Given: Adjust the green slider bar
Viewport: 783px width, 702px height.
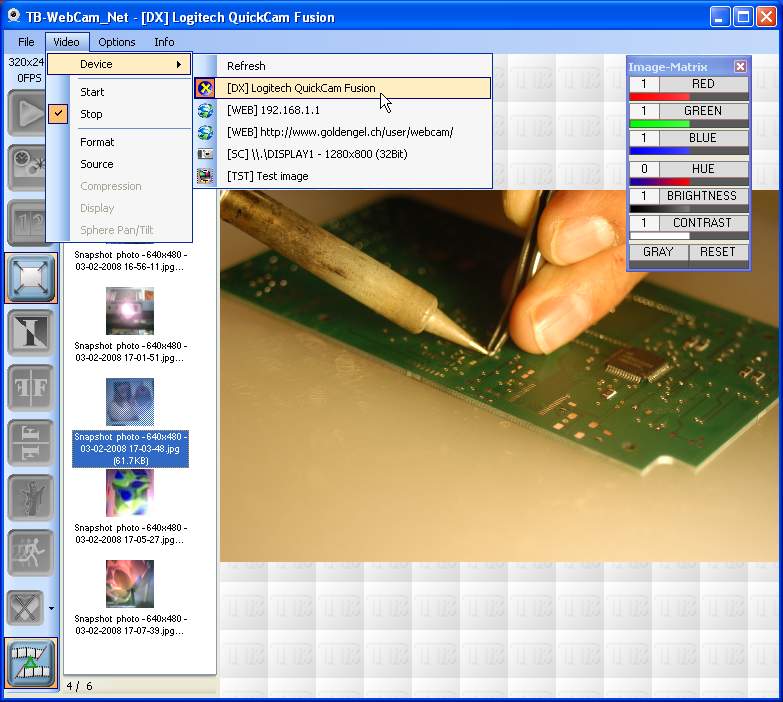Looking at the screenshot, I should point(689,124).
